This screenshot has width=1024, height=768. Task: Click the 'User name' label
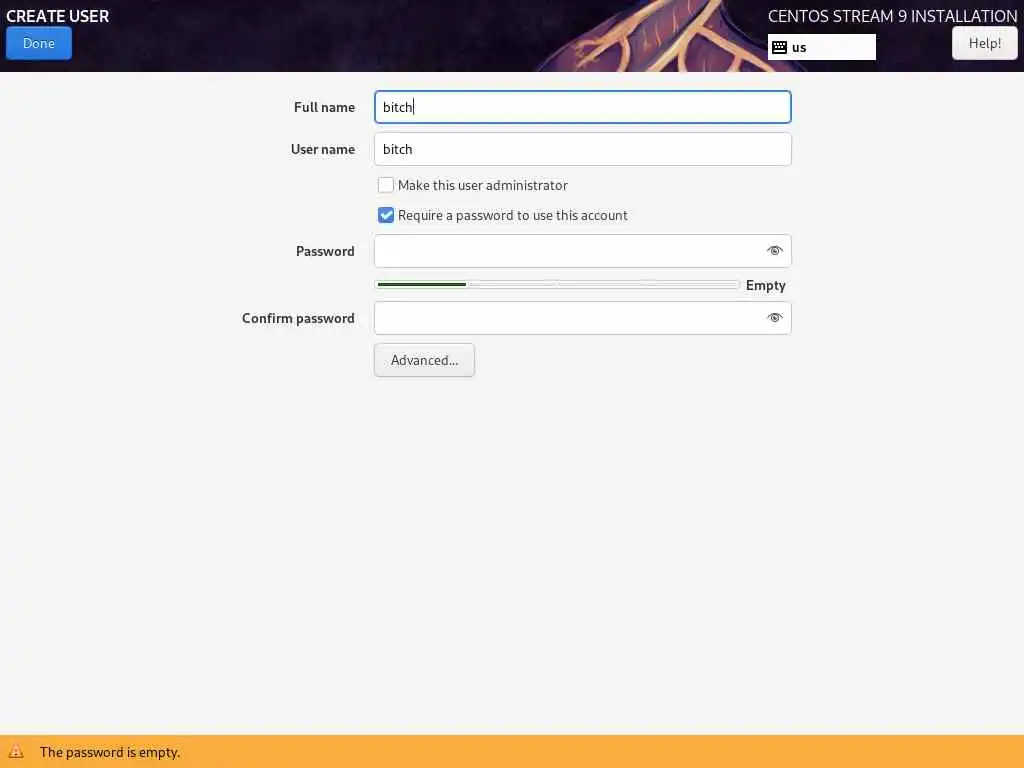click(x=323, y=149)
